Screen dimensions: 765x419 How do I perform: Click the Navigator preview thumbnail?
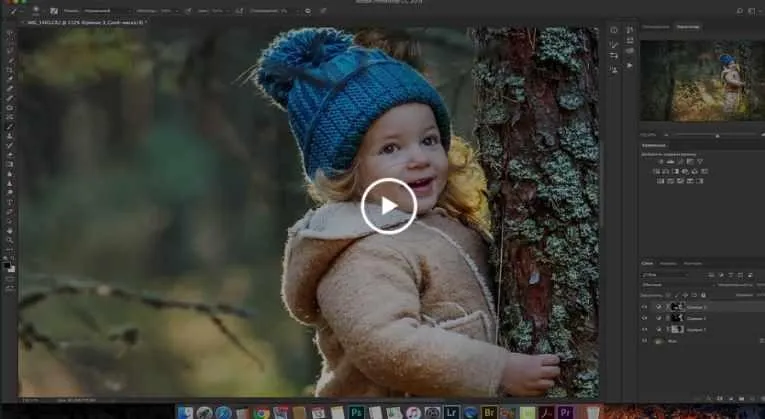coord(703,80)
